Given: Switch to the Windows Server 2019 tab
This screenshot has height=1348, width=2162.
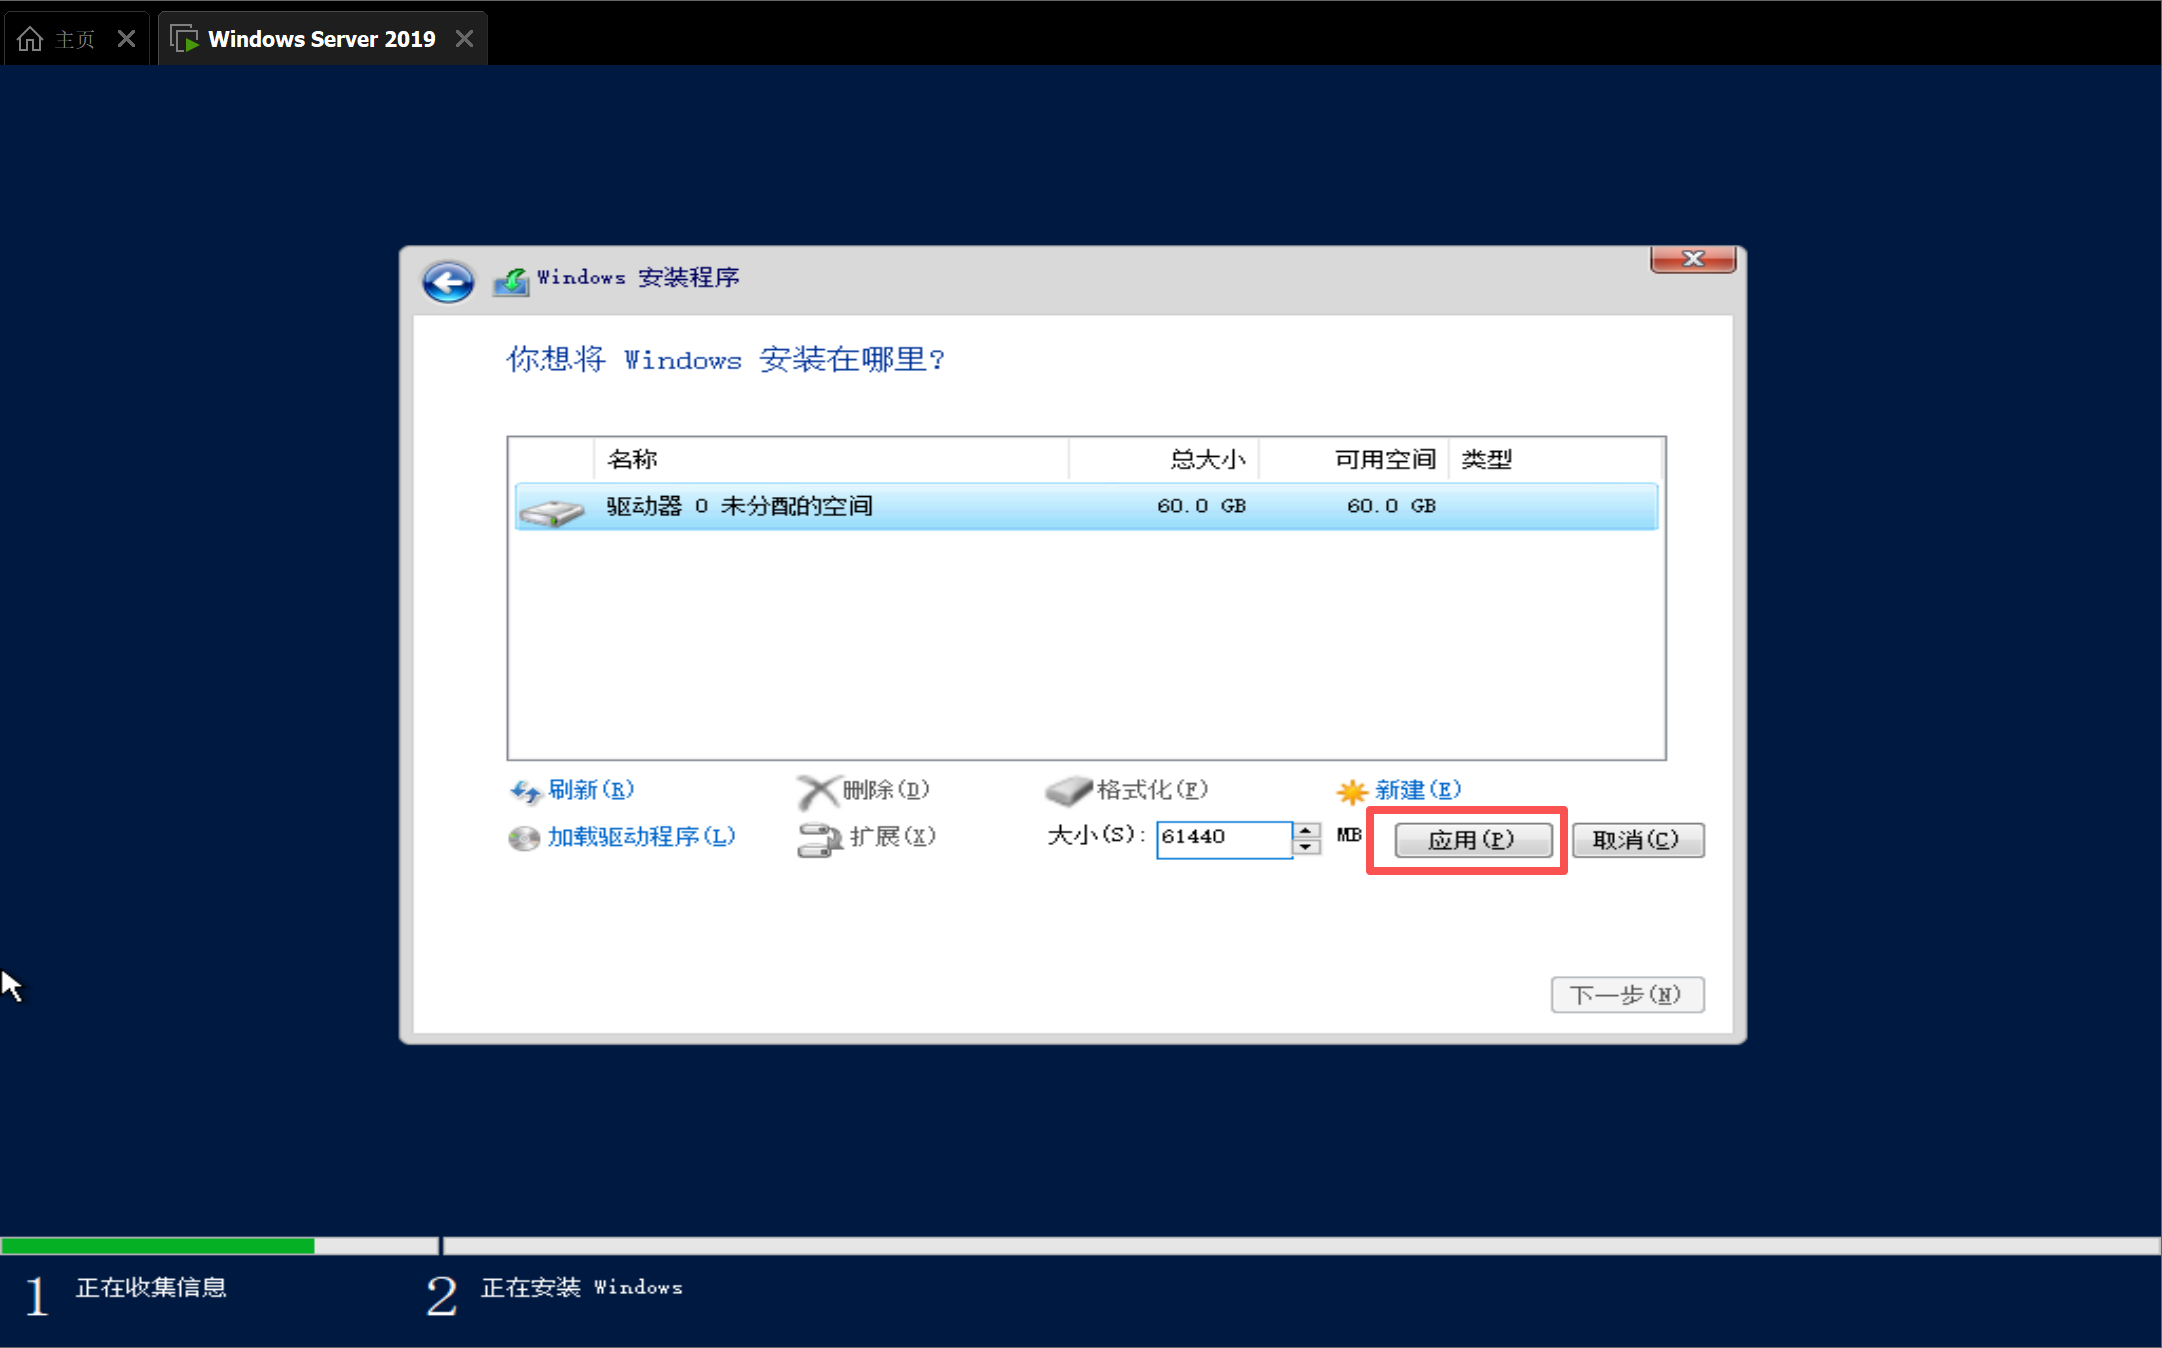Looking at the screenshot, I should [322, 39].
